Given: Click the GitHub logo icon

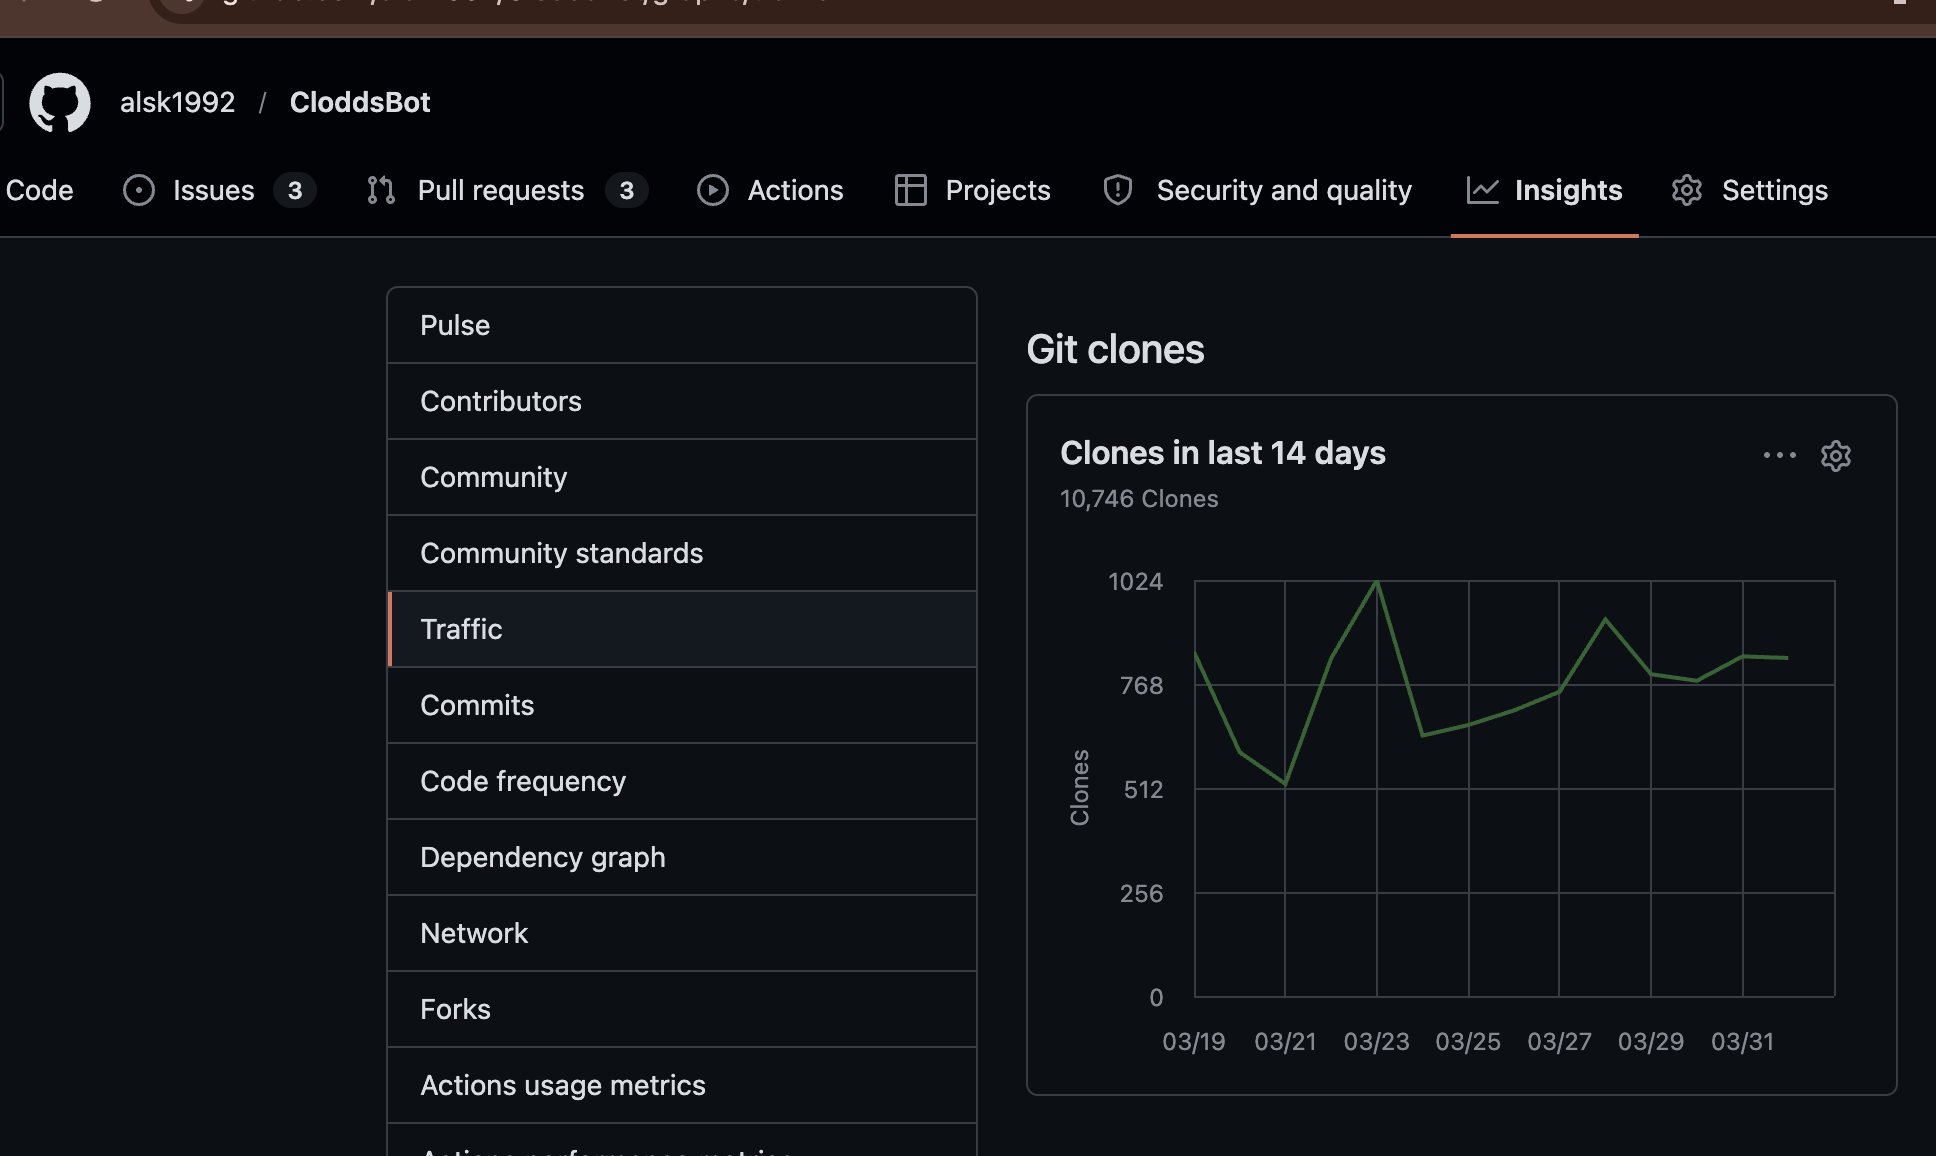Looking at the screenshot, I should point(60,101).
